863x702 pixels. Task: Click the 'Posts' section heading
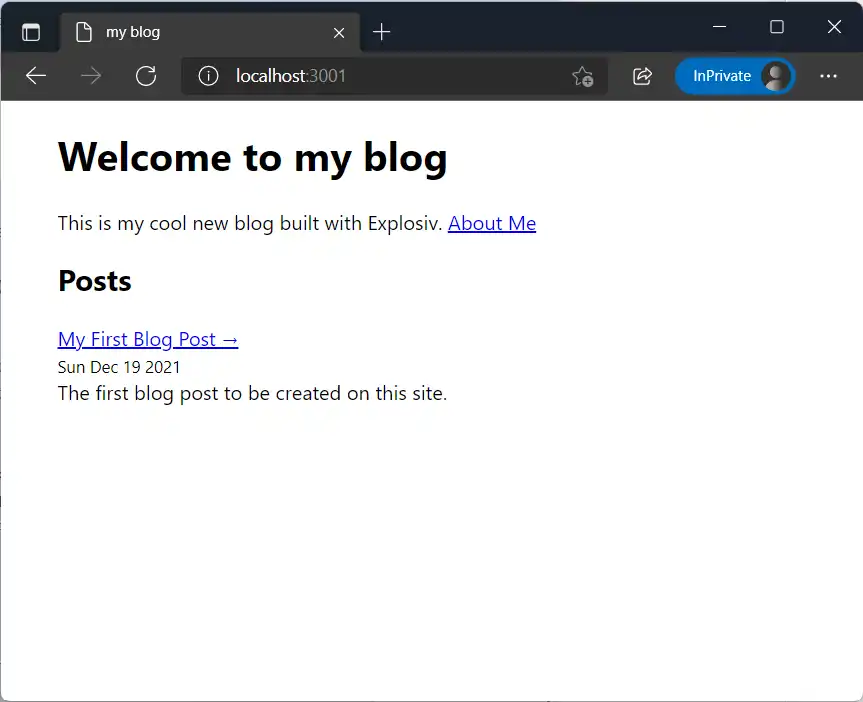coord(95,281)
